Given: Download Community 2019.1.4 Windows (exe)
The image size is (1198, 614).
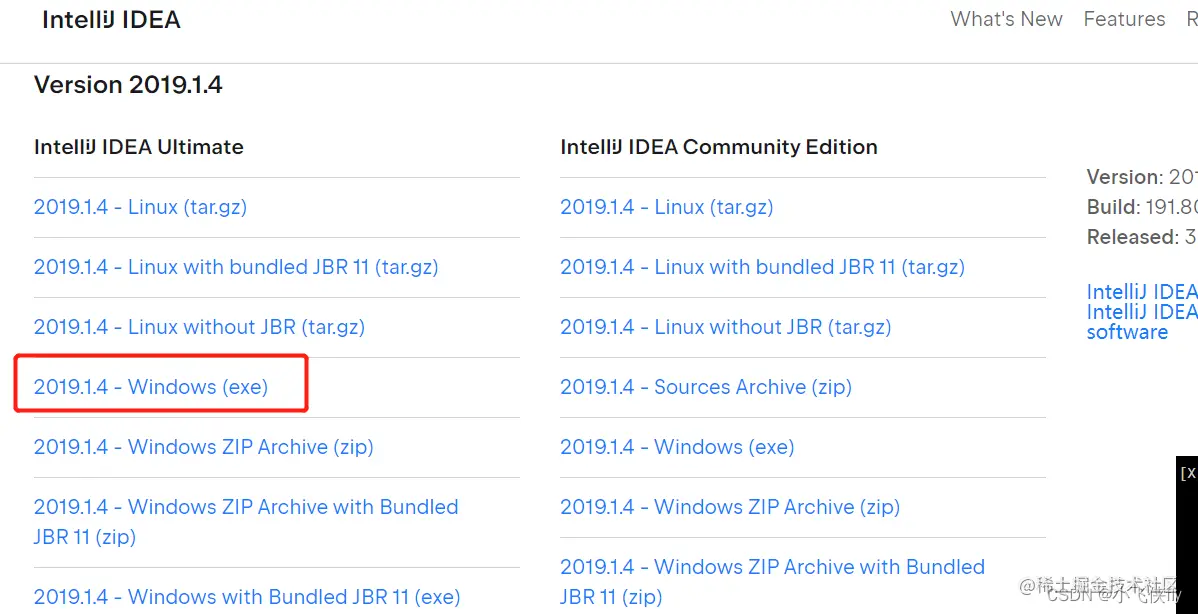Looking at the screenshot, I should [x=678, y=447].
